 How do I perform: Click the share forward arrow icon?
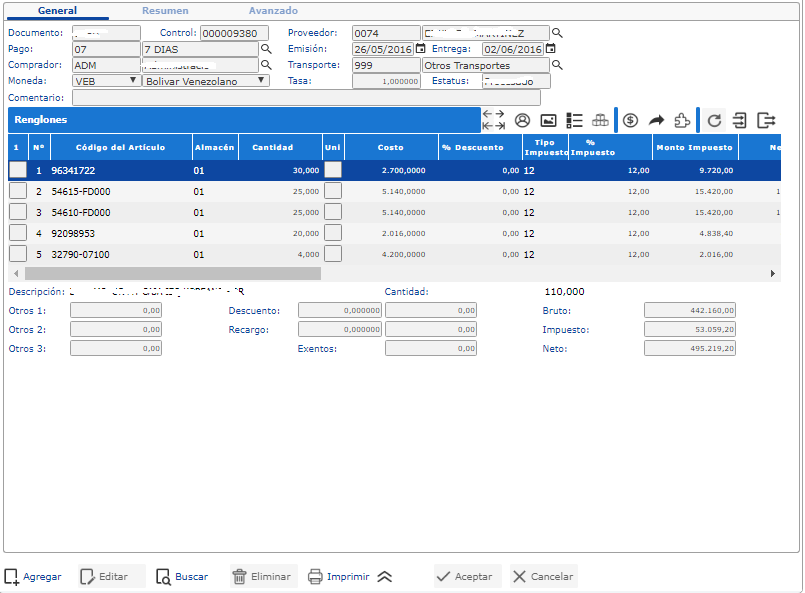click(656, 120)
